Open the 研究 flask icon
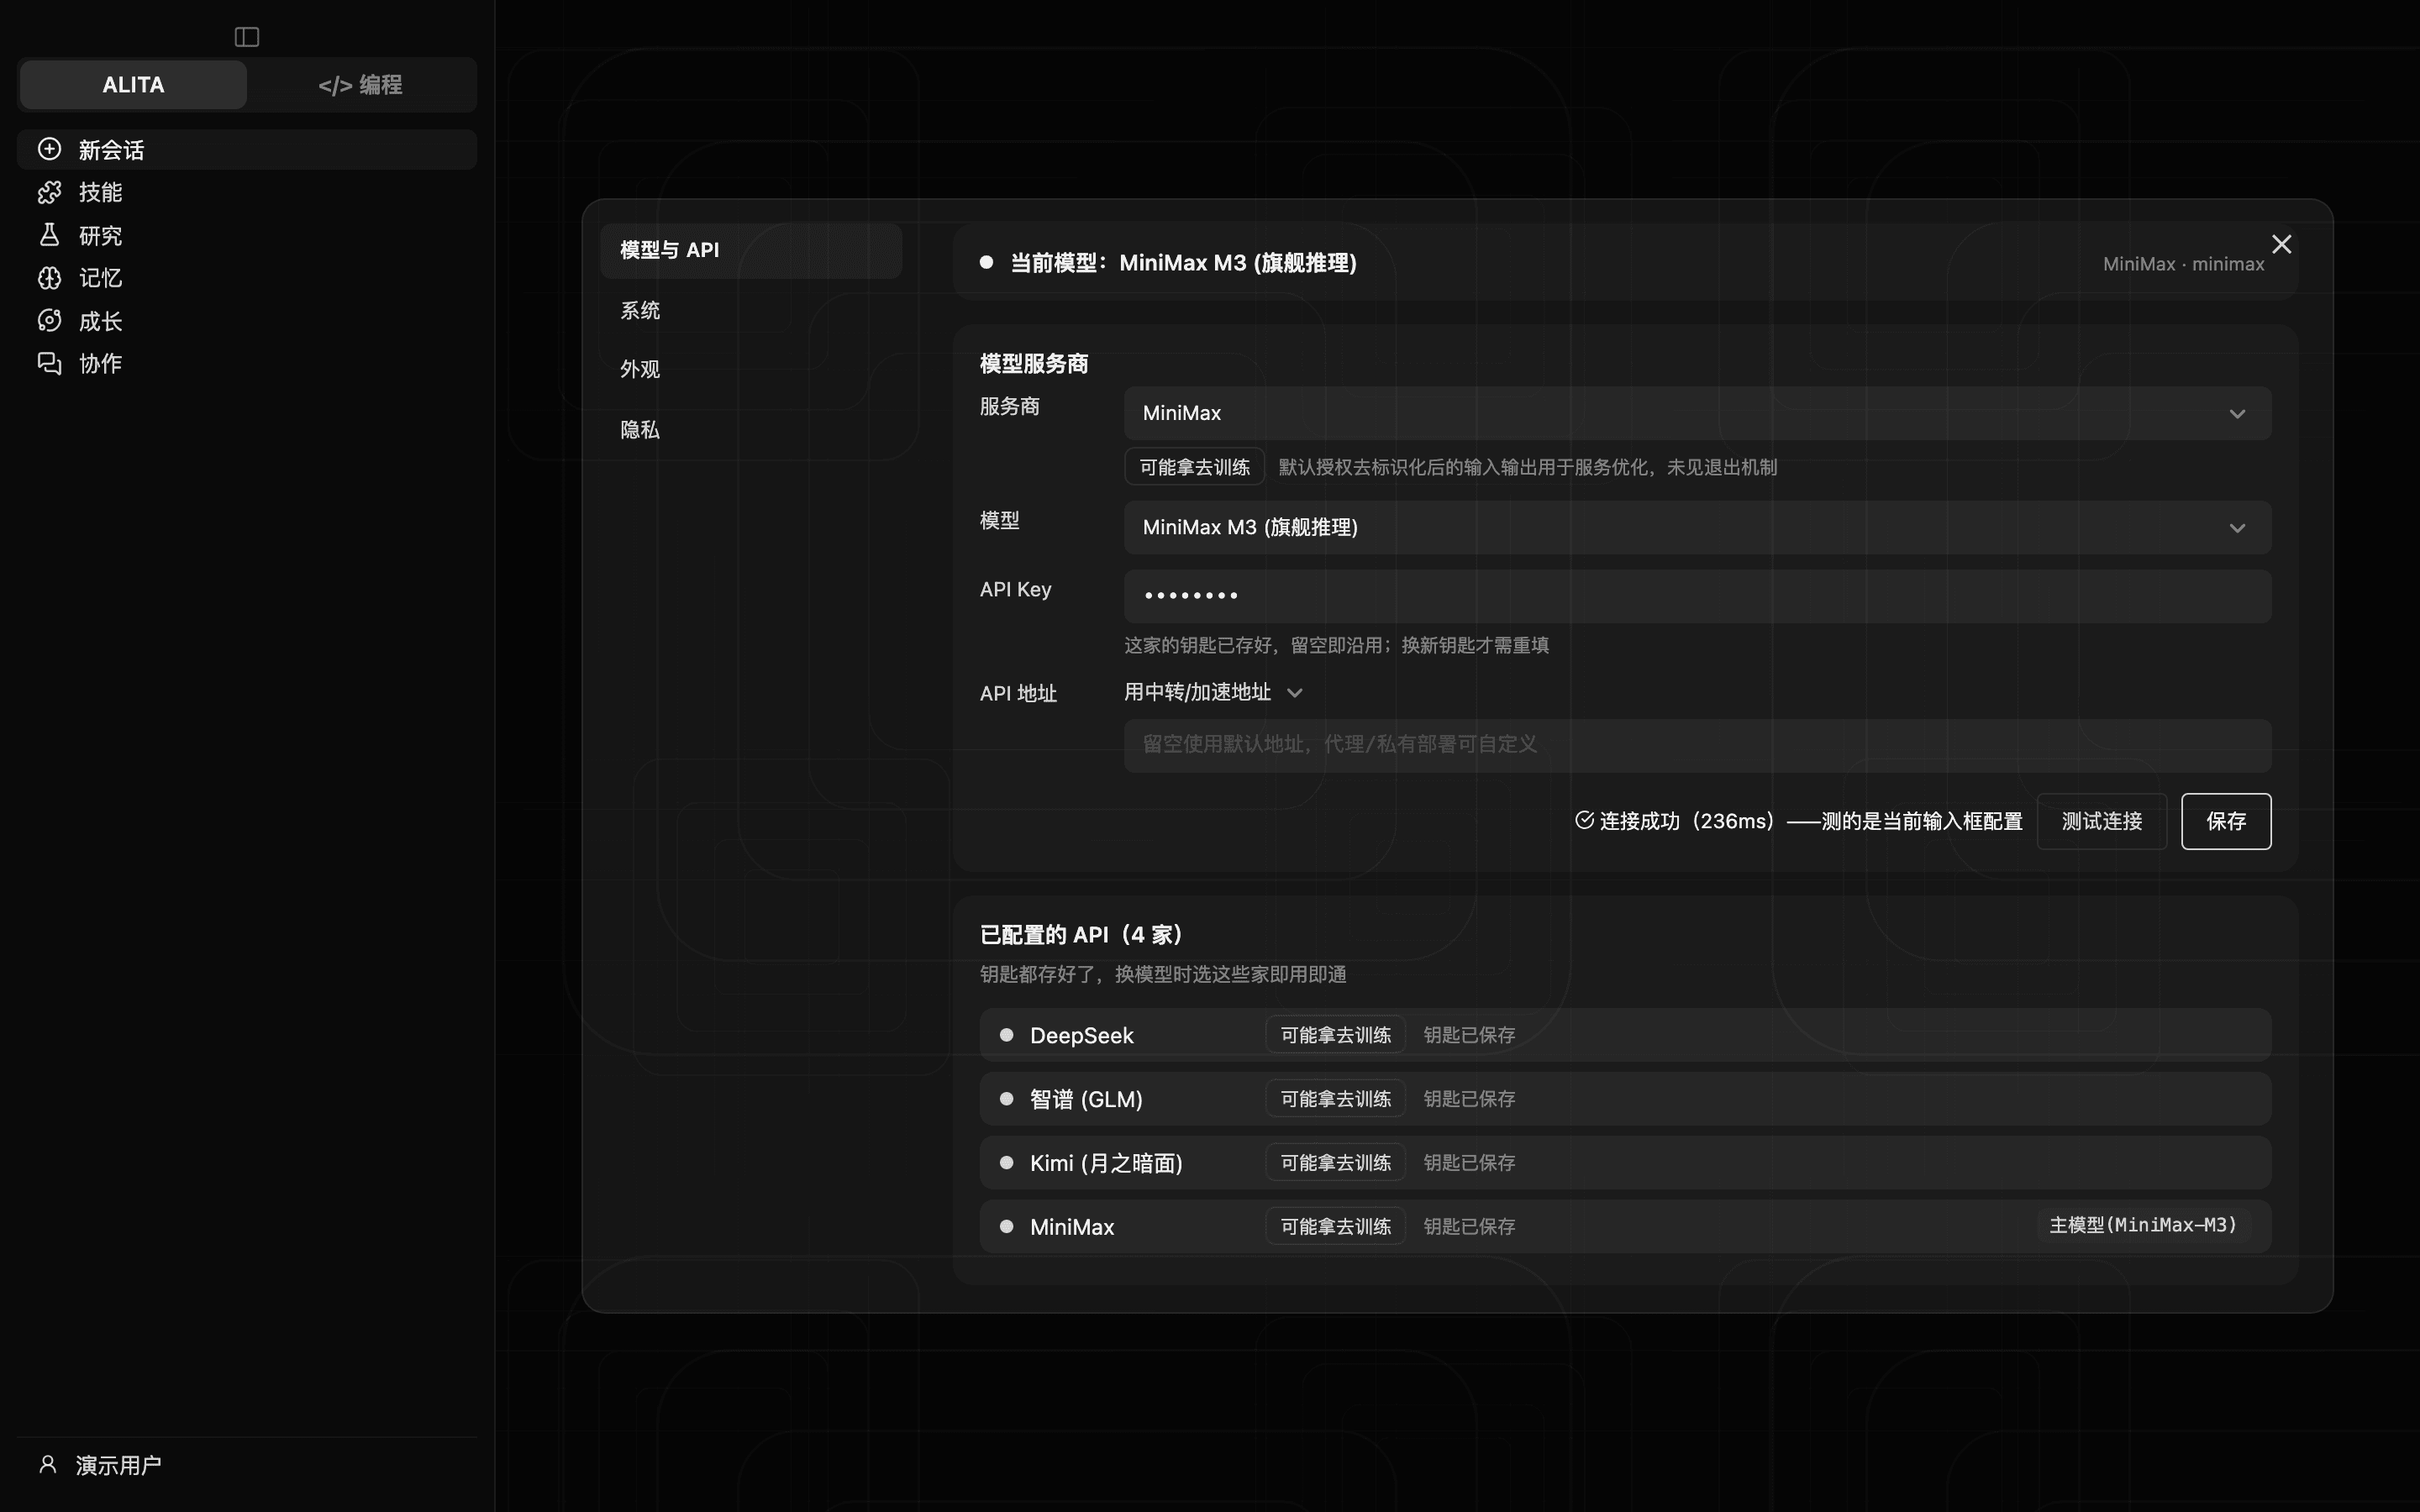This screenshot has width=2420, height=1512. pyautogui.click(x=49, y=235)
